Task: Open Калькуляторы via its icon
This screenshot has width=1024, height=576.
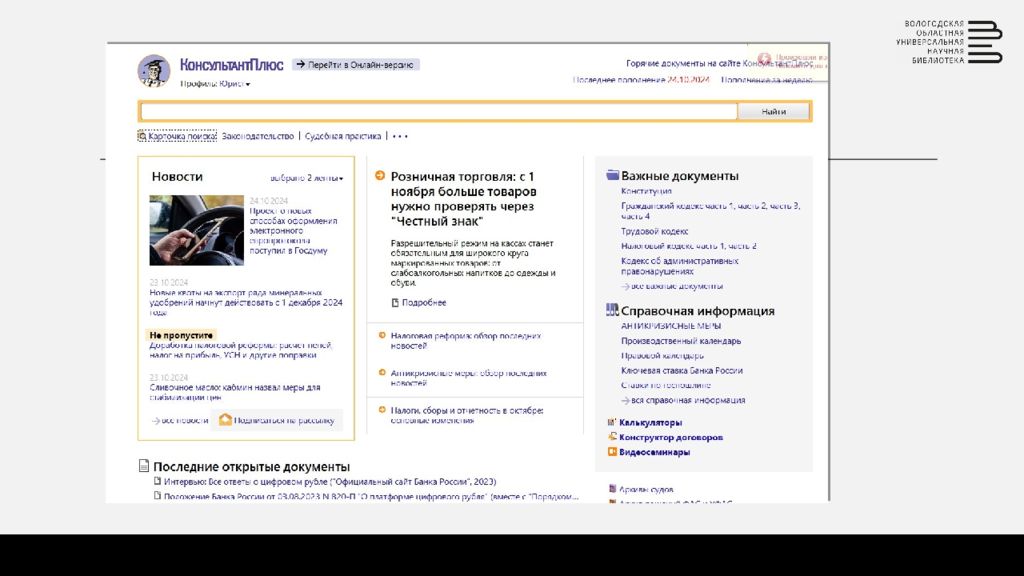Action: click(x=612, y=422)
